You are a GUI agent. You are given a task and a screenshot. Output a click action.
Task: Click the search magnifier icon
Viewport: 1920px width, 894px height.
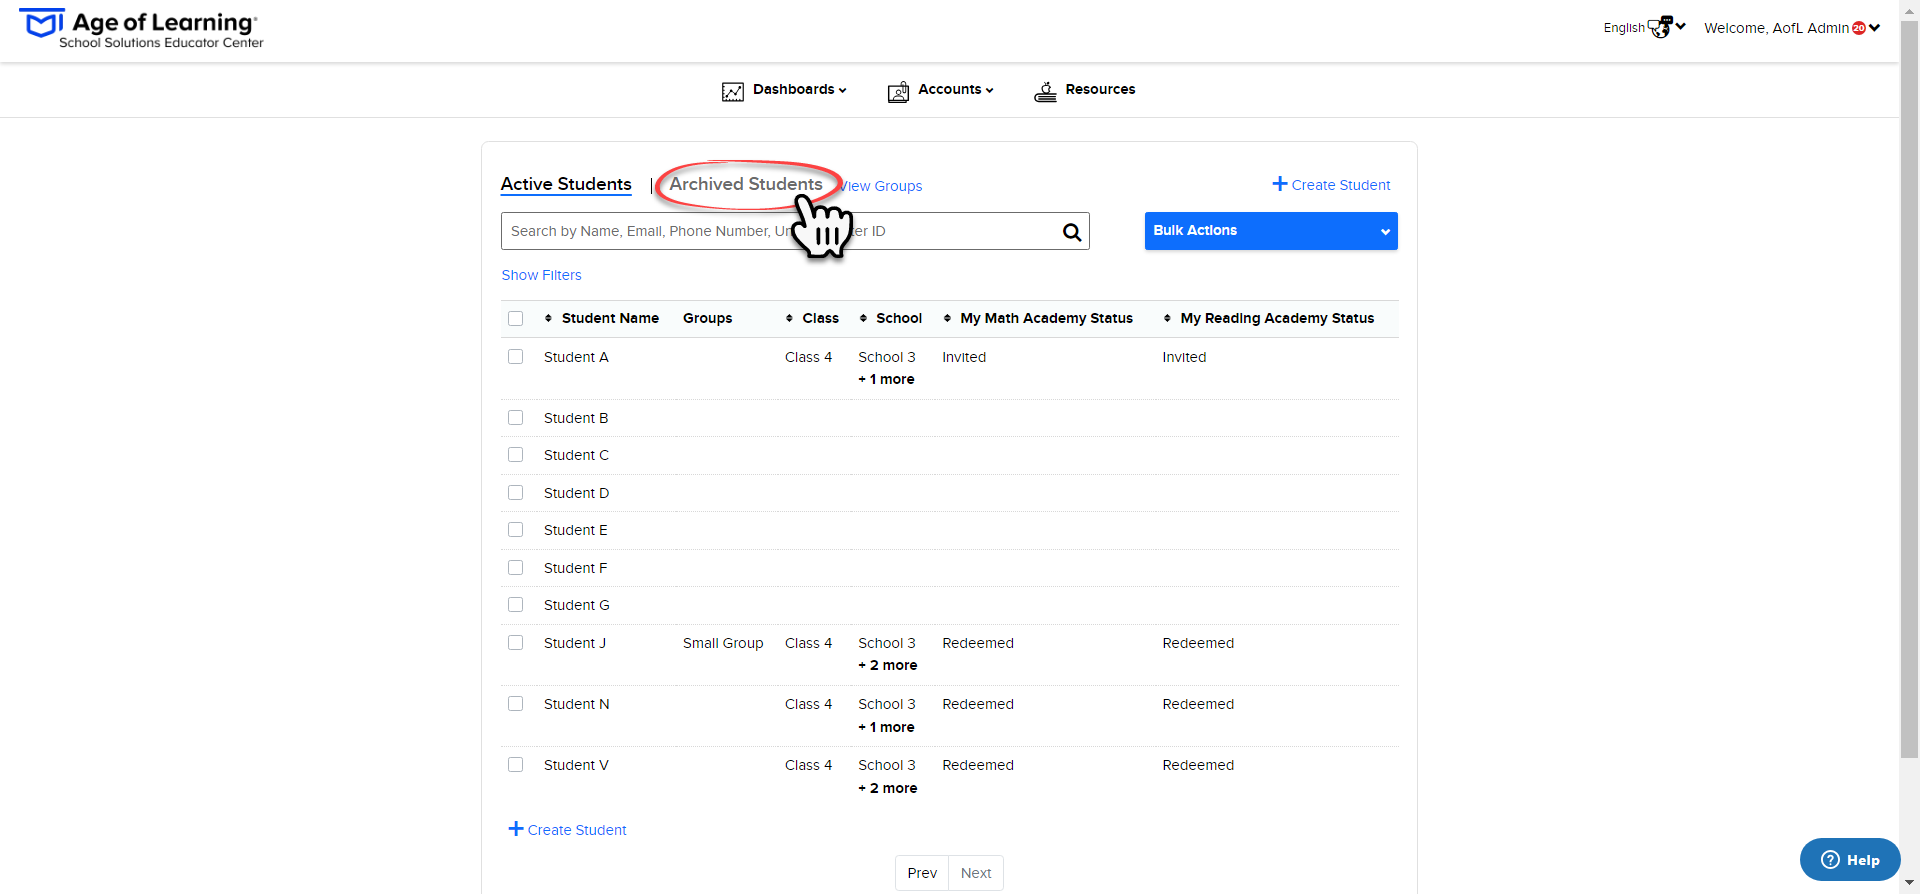pyautogui.click(x=1072, y=232)
